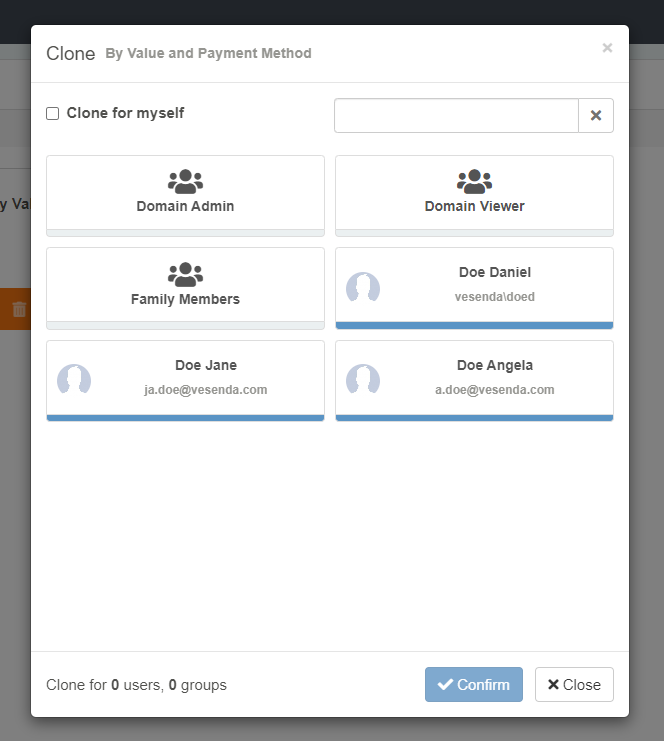This screenshot has width=664, height=741.
Task: Click the Family Members group icon
Action: coord(185,274)
